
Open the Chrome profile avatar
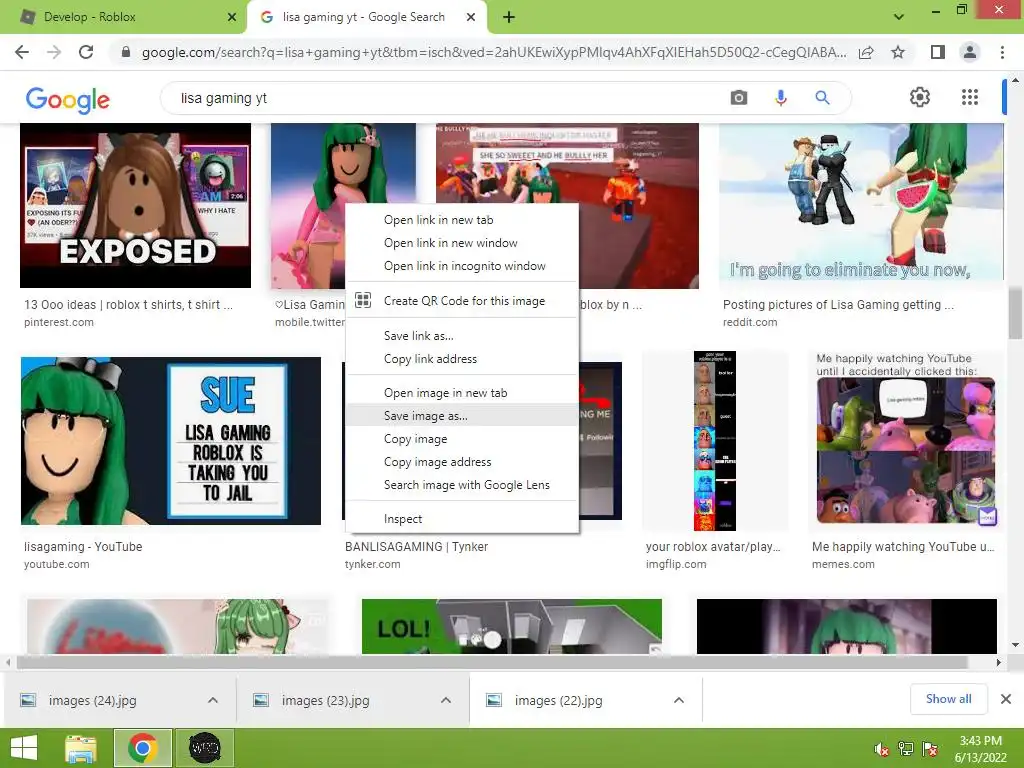coord(970,52)
